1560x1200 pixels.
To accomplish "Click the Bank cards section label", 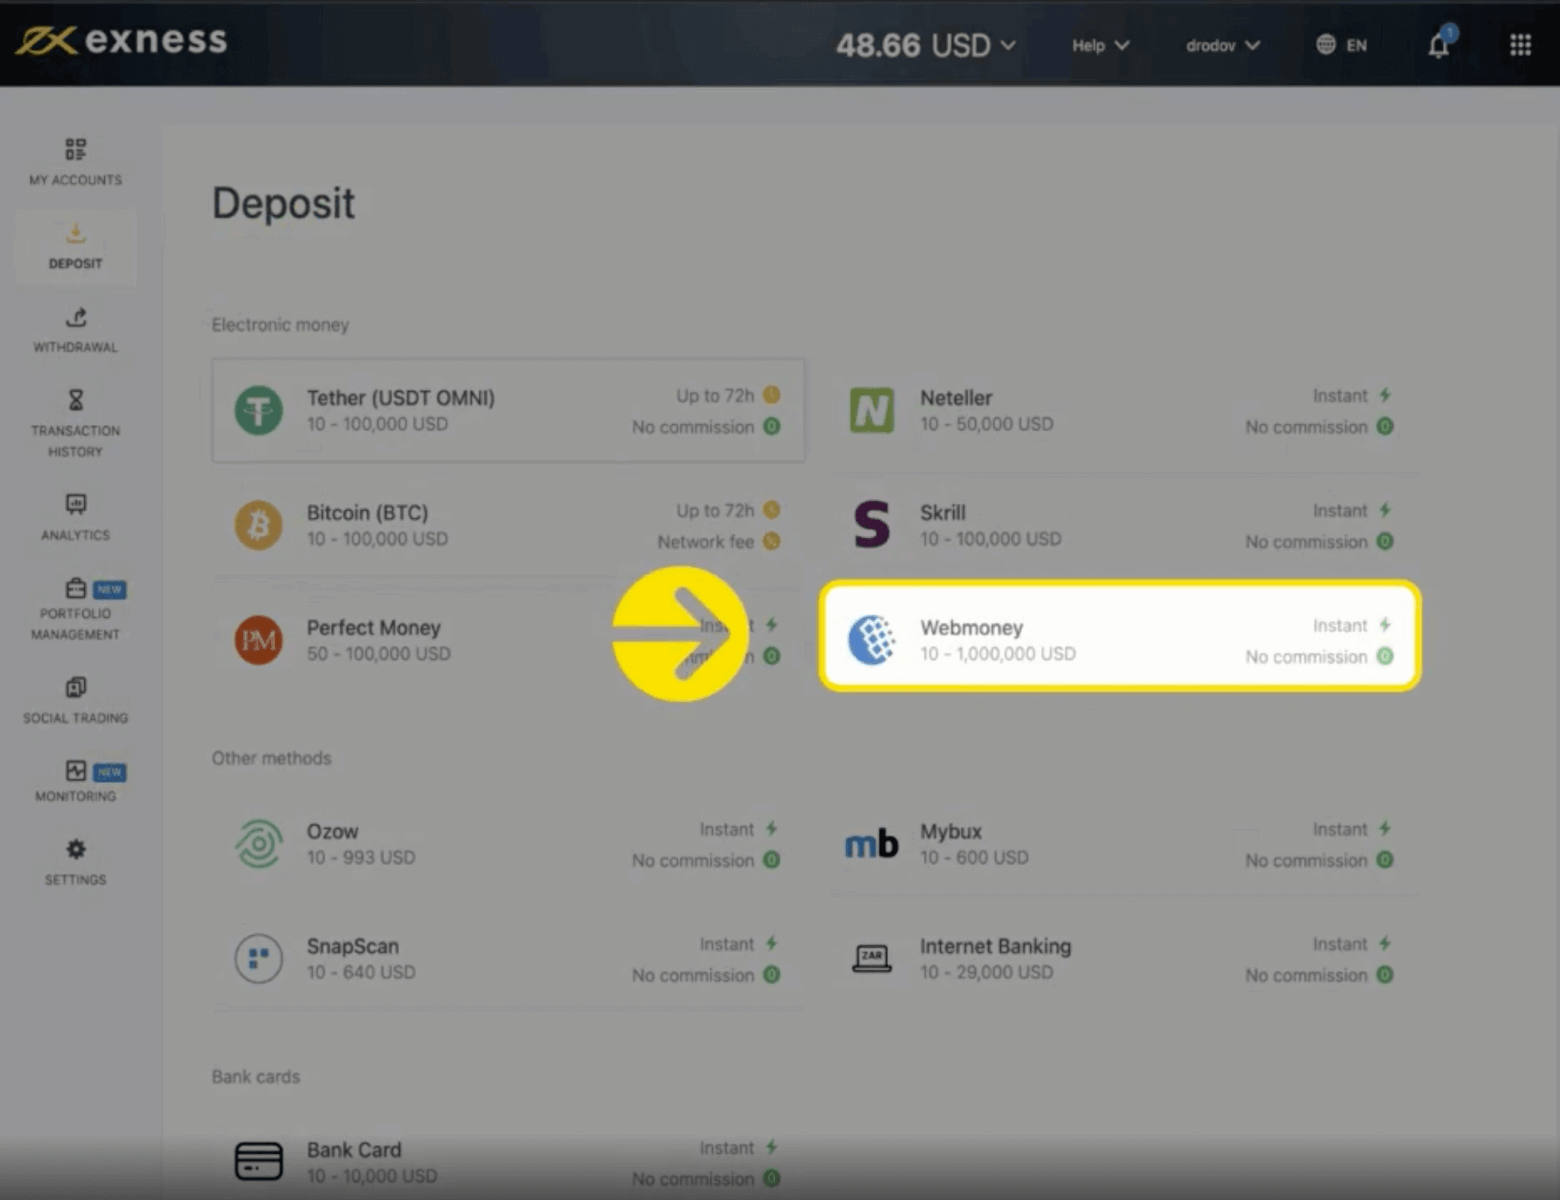I will tap(256, 1077).
